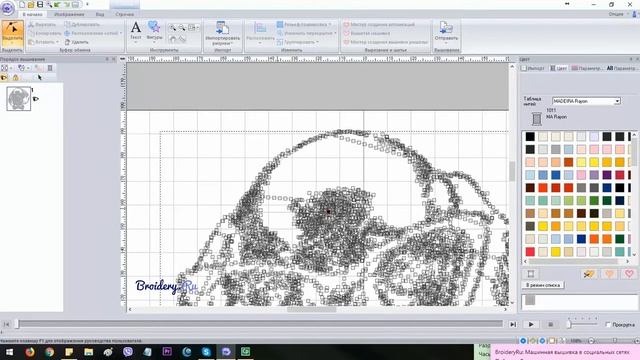Select the black swatch in top-left palette
This screenshot has height=360, width=640.
coord(530,136)
